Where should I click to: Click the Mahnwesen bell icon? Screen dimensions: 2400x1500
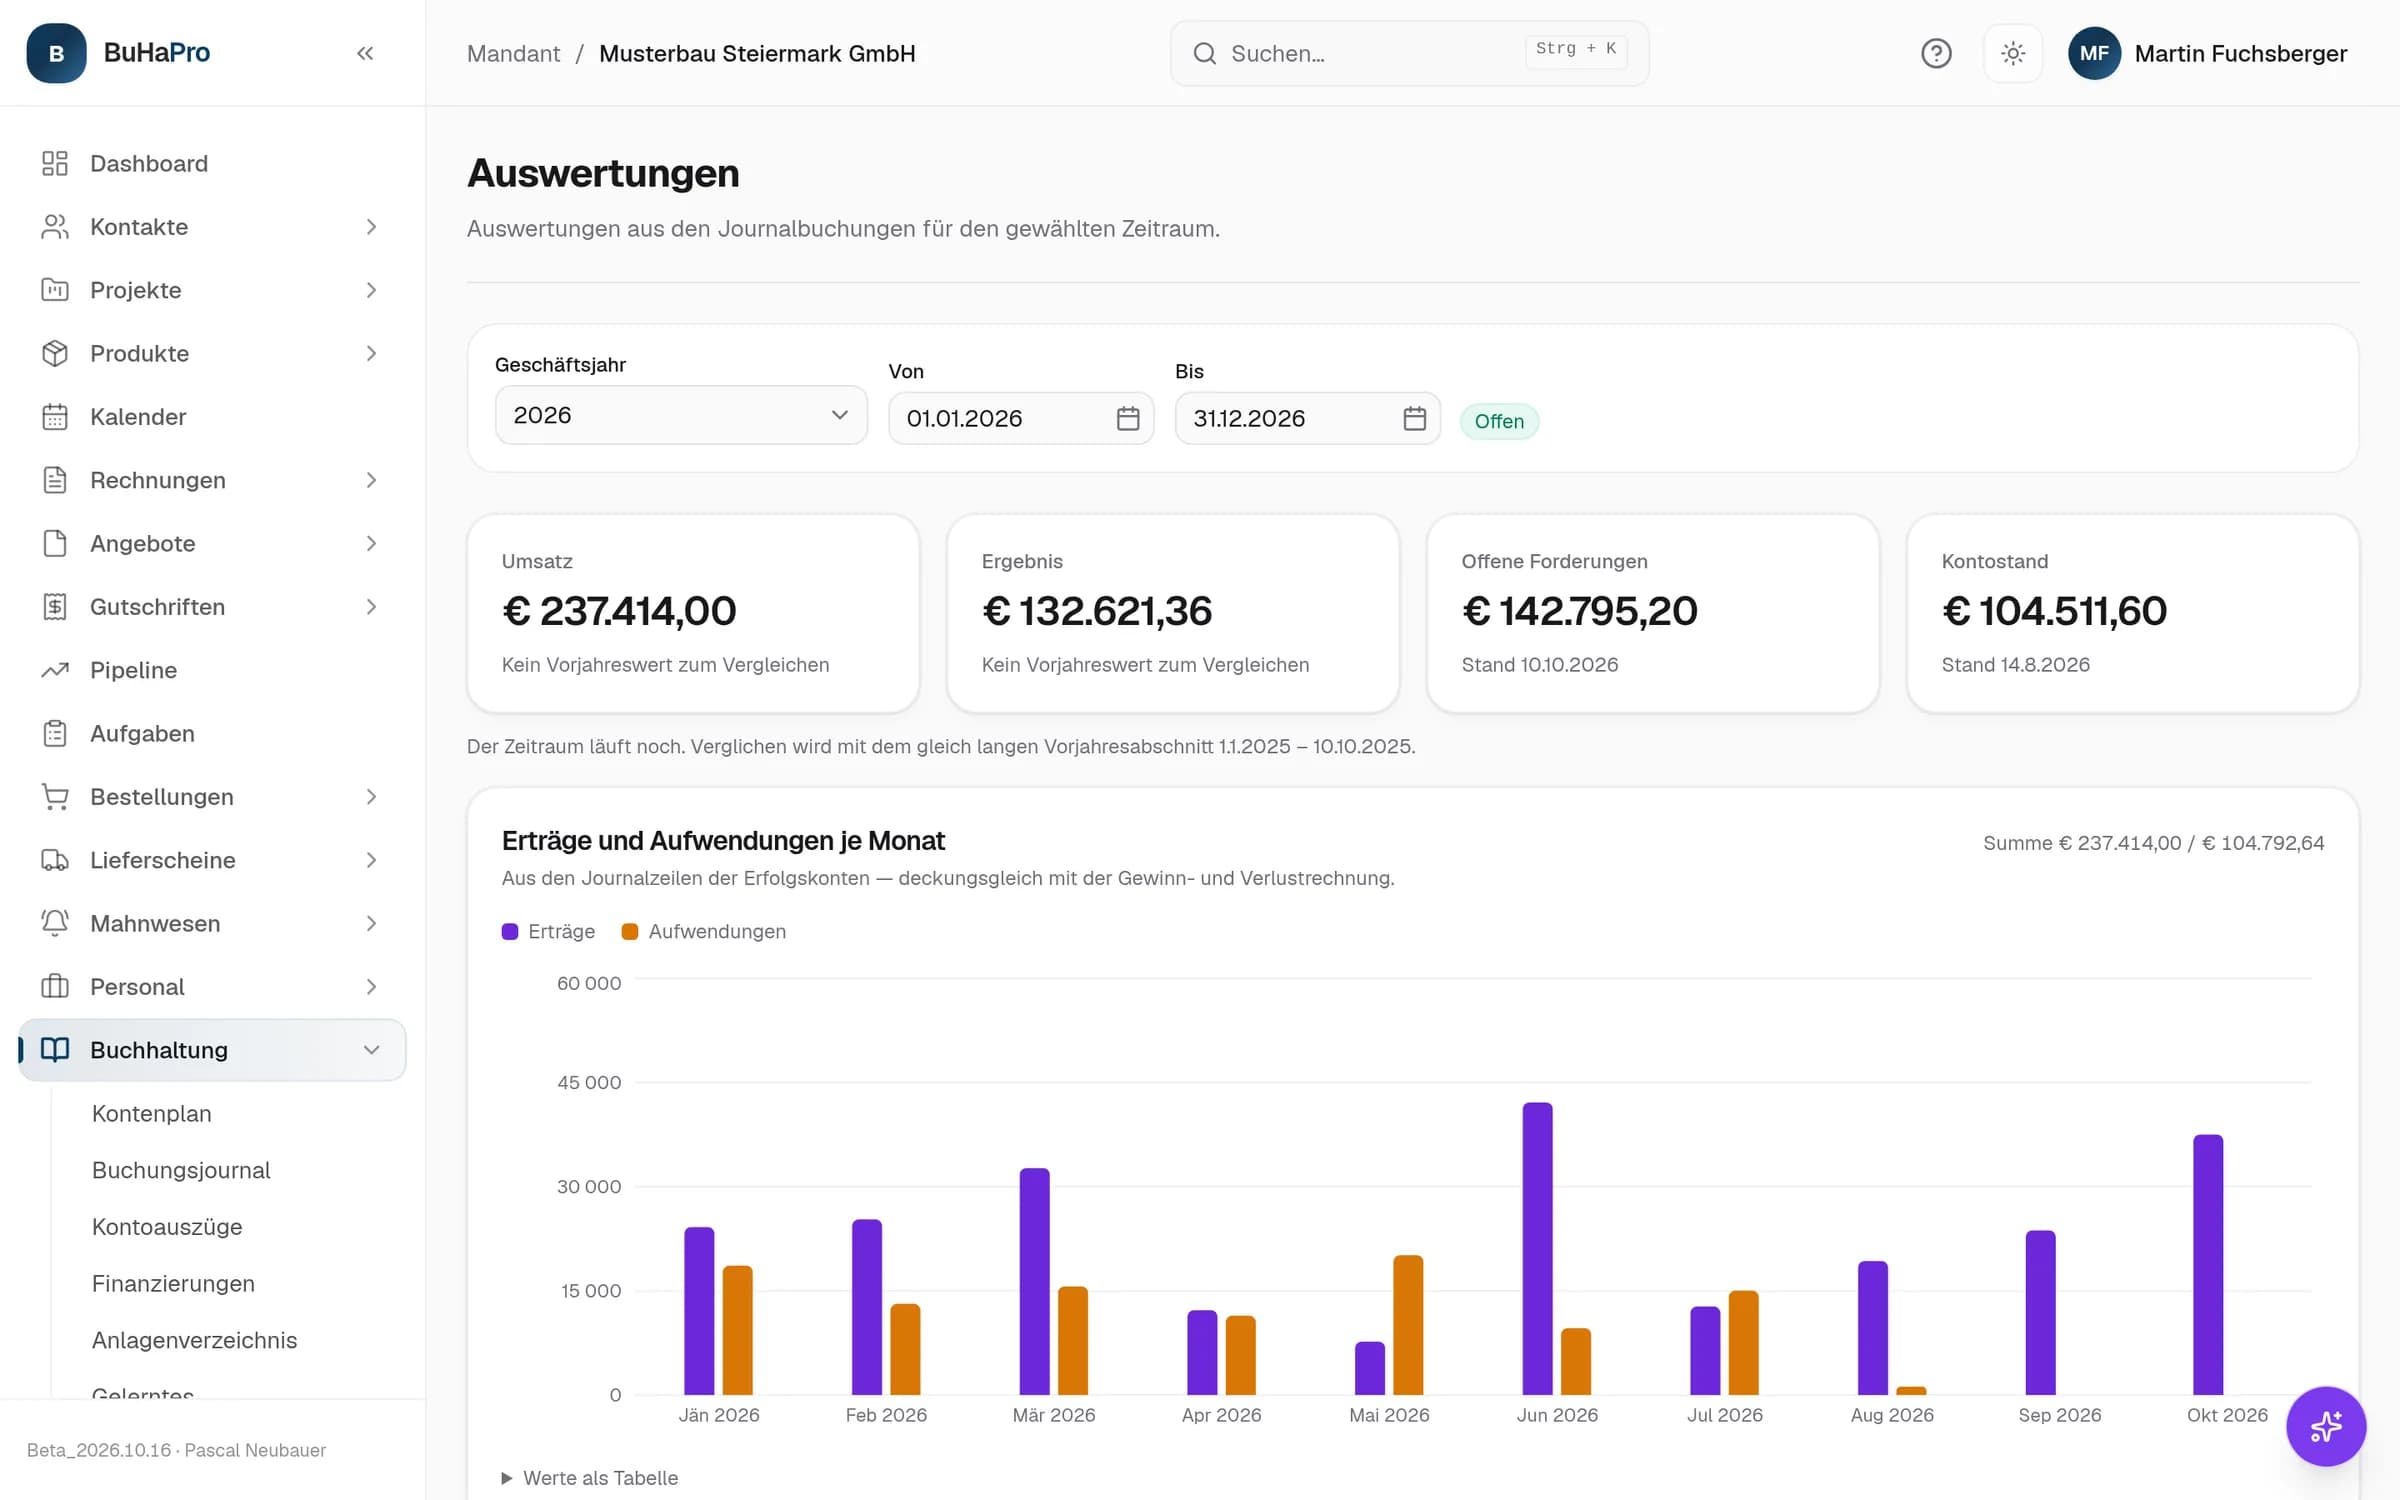coord(55,923)
